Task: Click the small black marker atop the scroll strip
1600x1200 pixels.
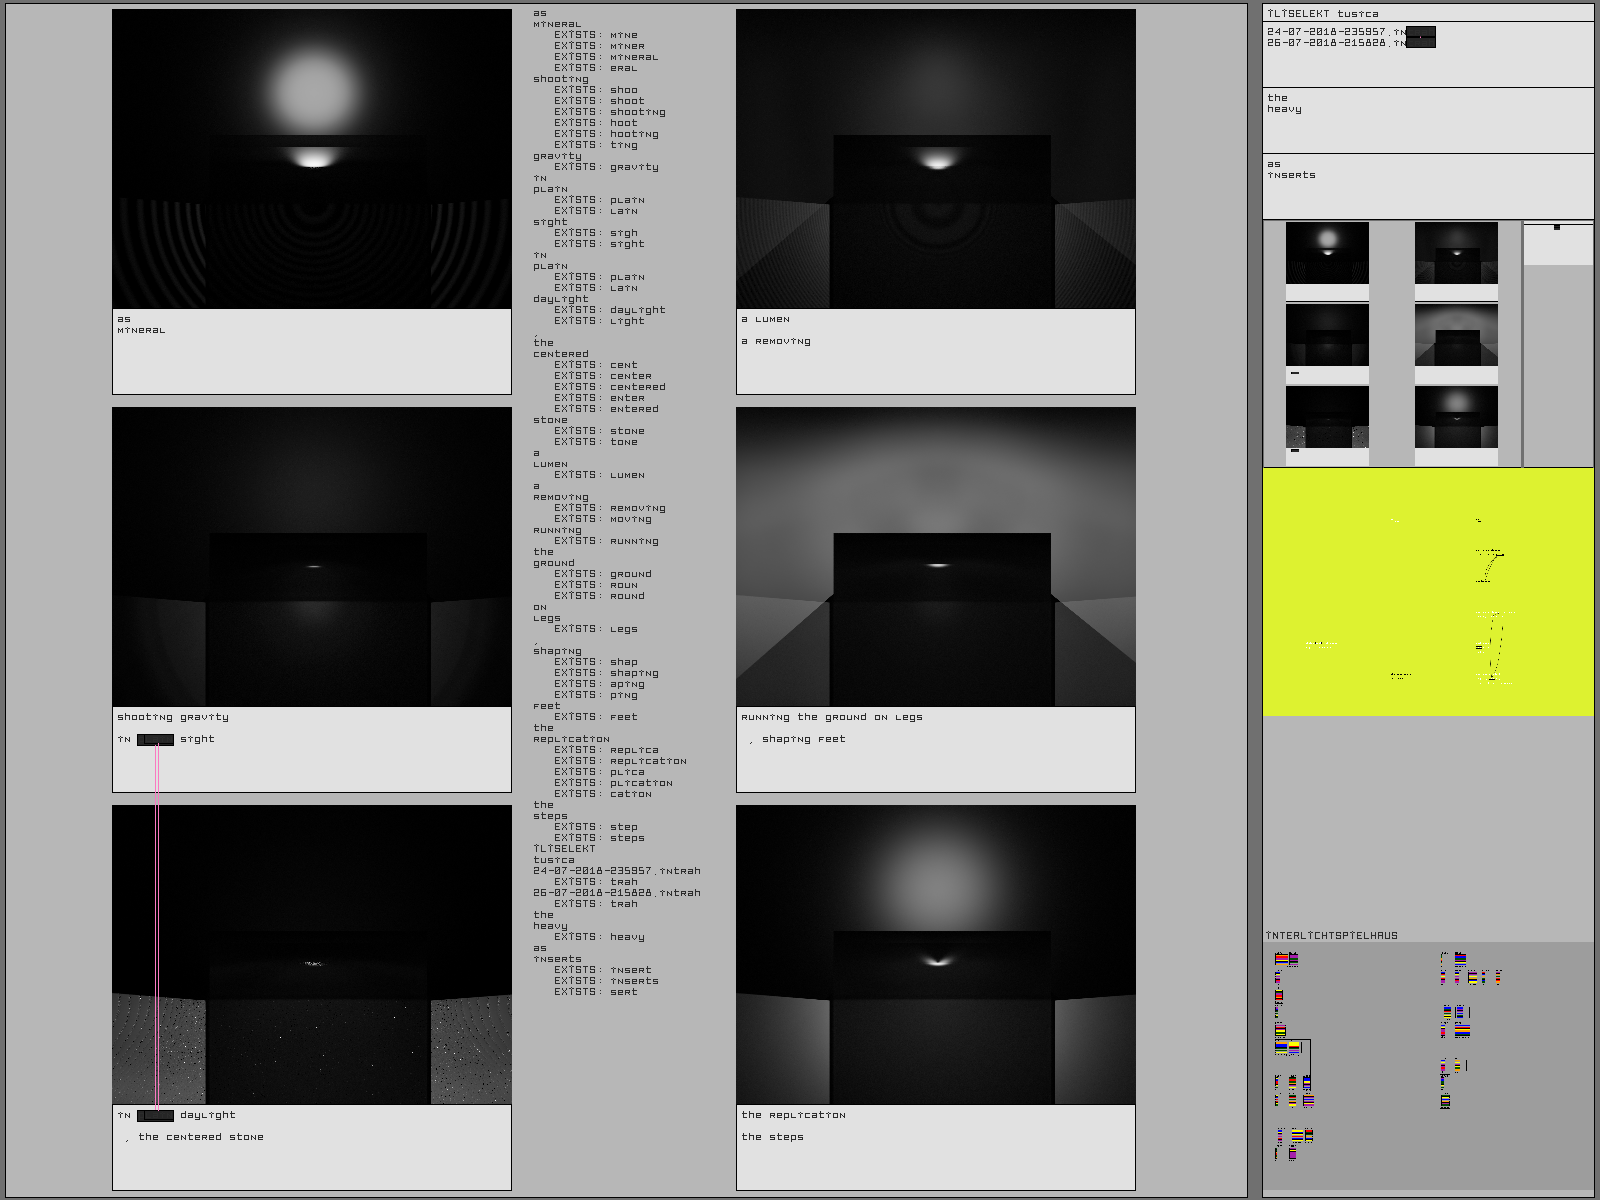Action: tap(1557, 228)
